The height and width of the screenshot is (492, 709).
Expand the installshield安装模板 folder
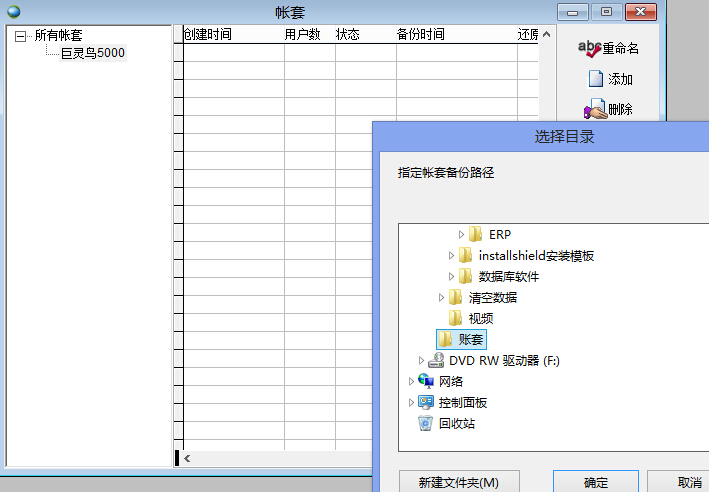click(452, 255)
